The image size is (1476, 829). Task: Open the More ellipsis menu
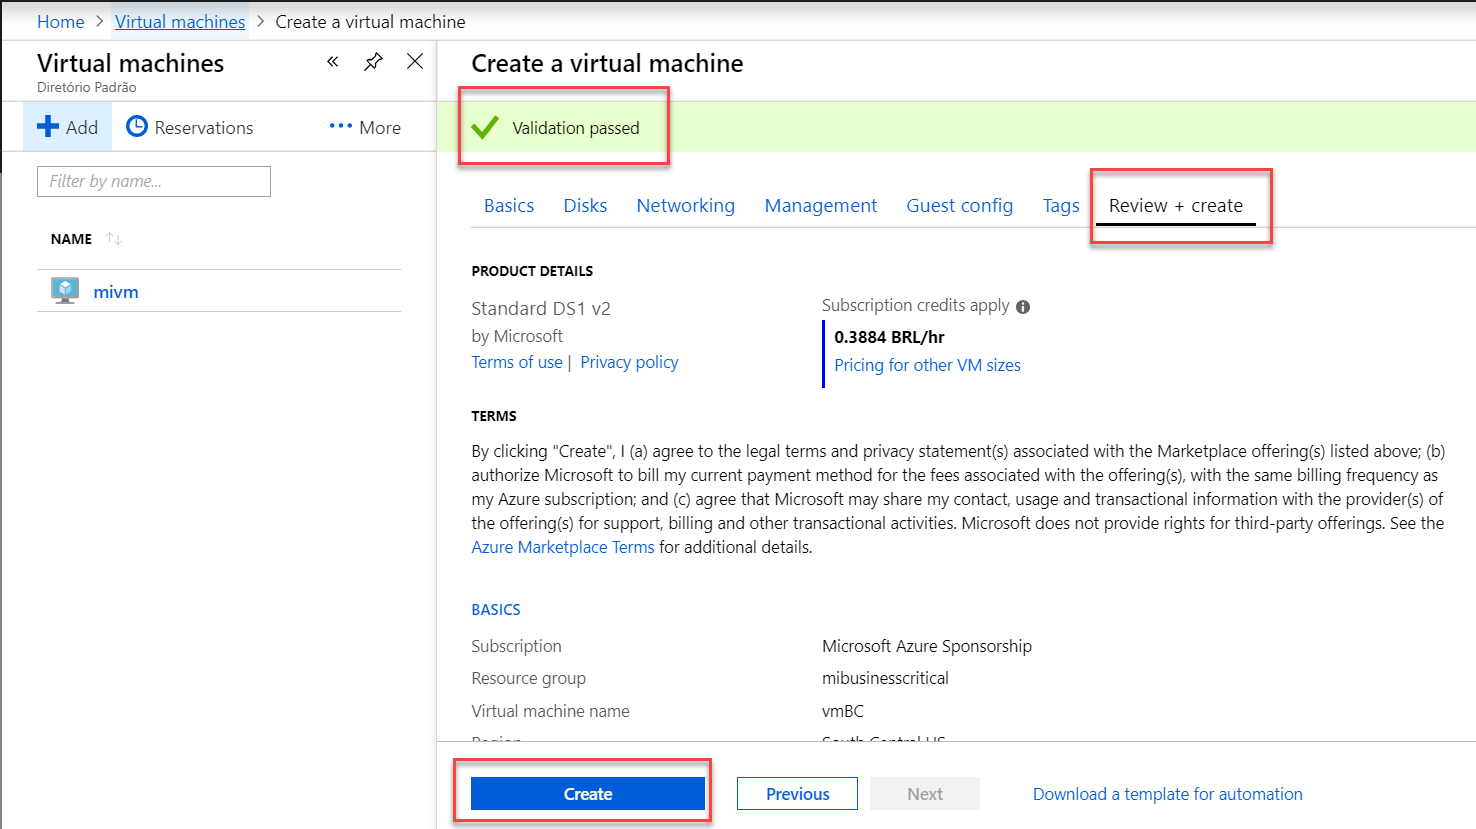[x=341, y=126]
